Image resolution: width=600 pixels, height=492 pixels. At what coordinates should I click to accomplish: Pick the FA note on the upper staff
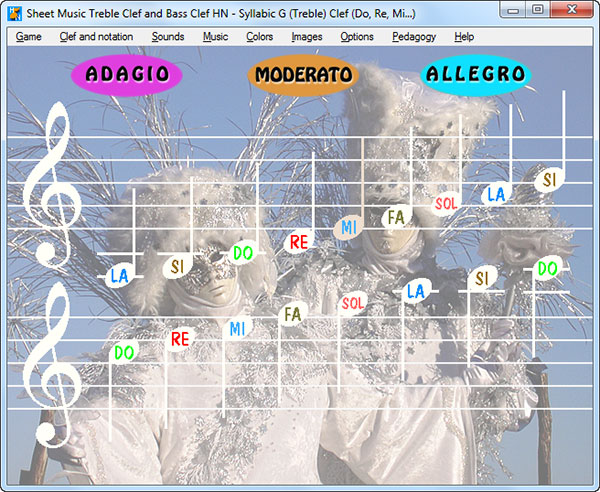(x=396, y=217)
